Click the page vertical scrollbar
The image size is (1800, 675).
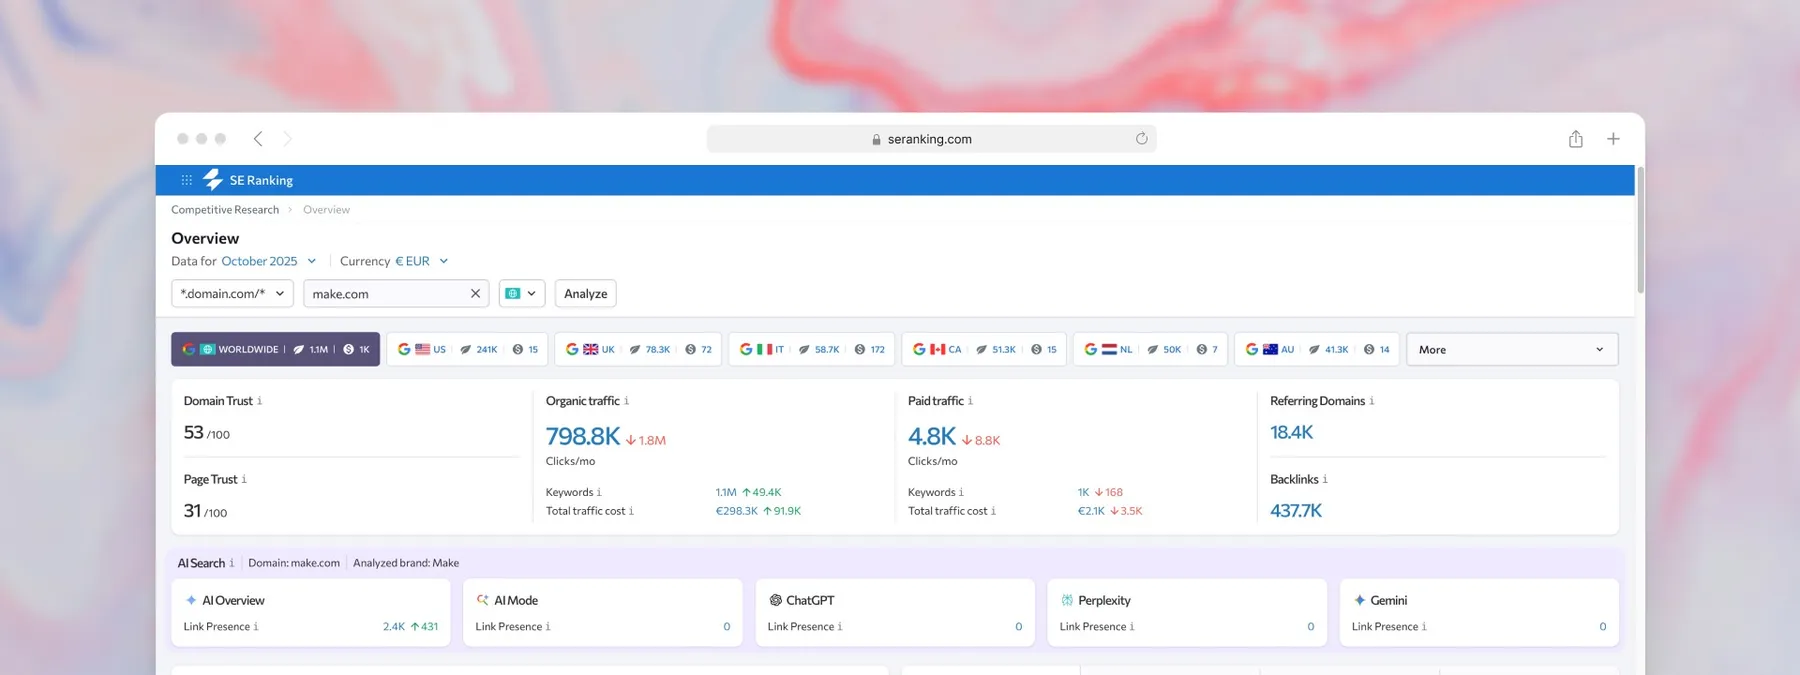pyautogui.click(x=1640, y=230)
